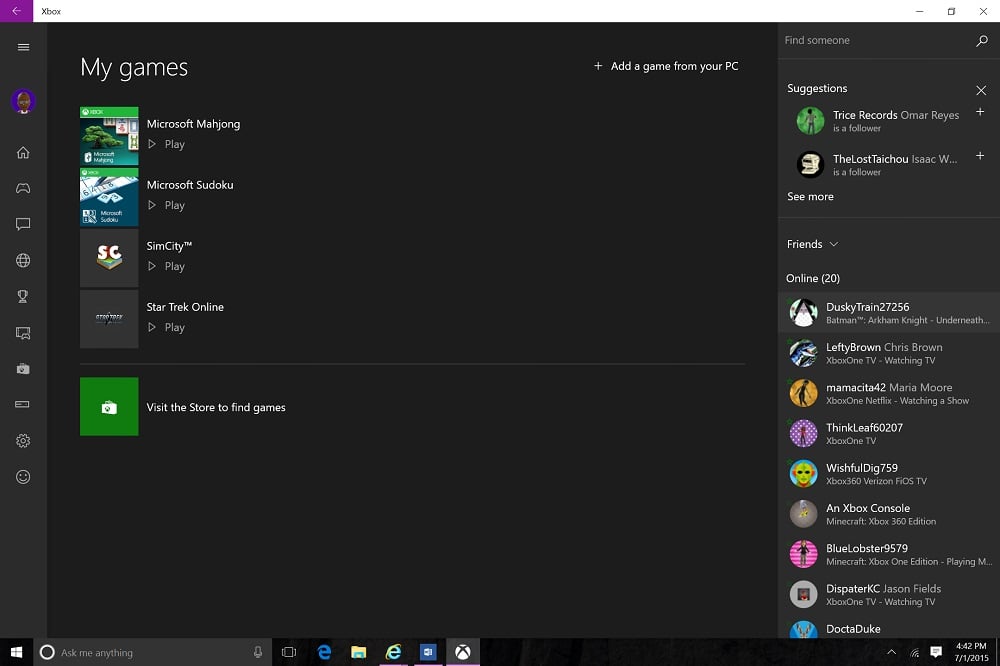This screenshot has height=666, width=1000.
Task: Collapse the Suggestions panel with the X
Action: (981, 90)
